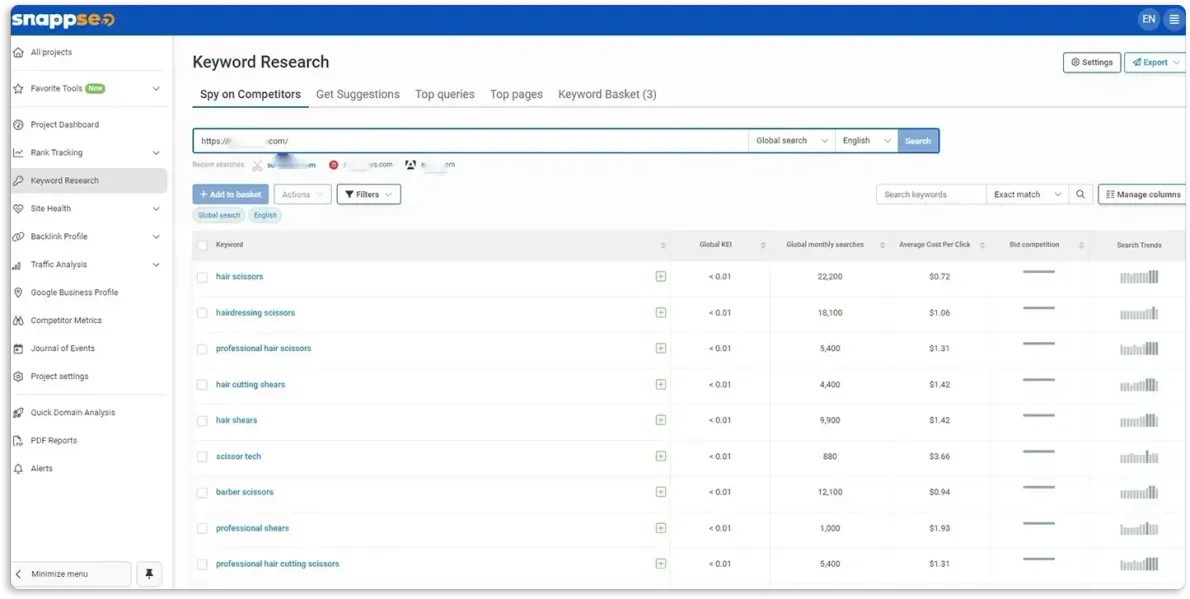
Task: Open the Exact match dropdown
Action: coord(1028,194)
